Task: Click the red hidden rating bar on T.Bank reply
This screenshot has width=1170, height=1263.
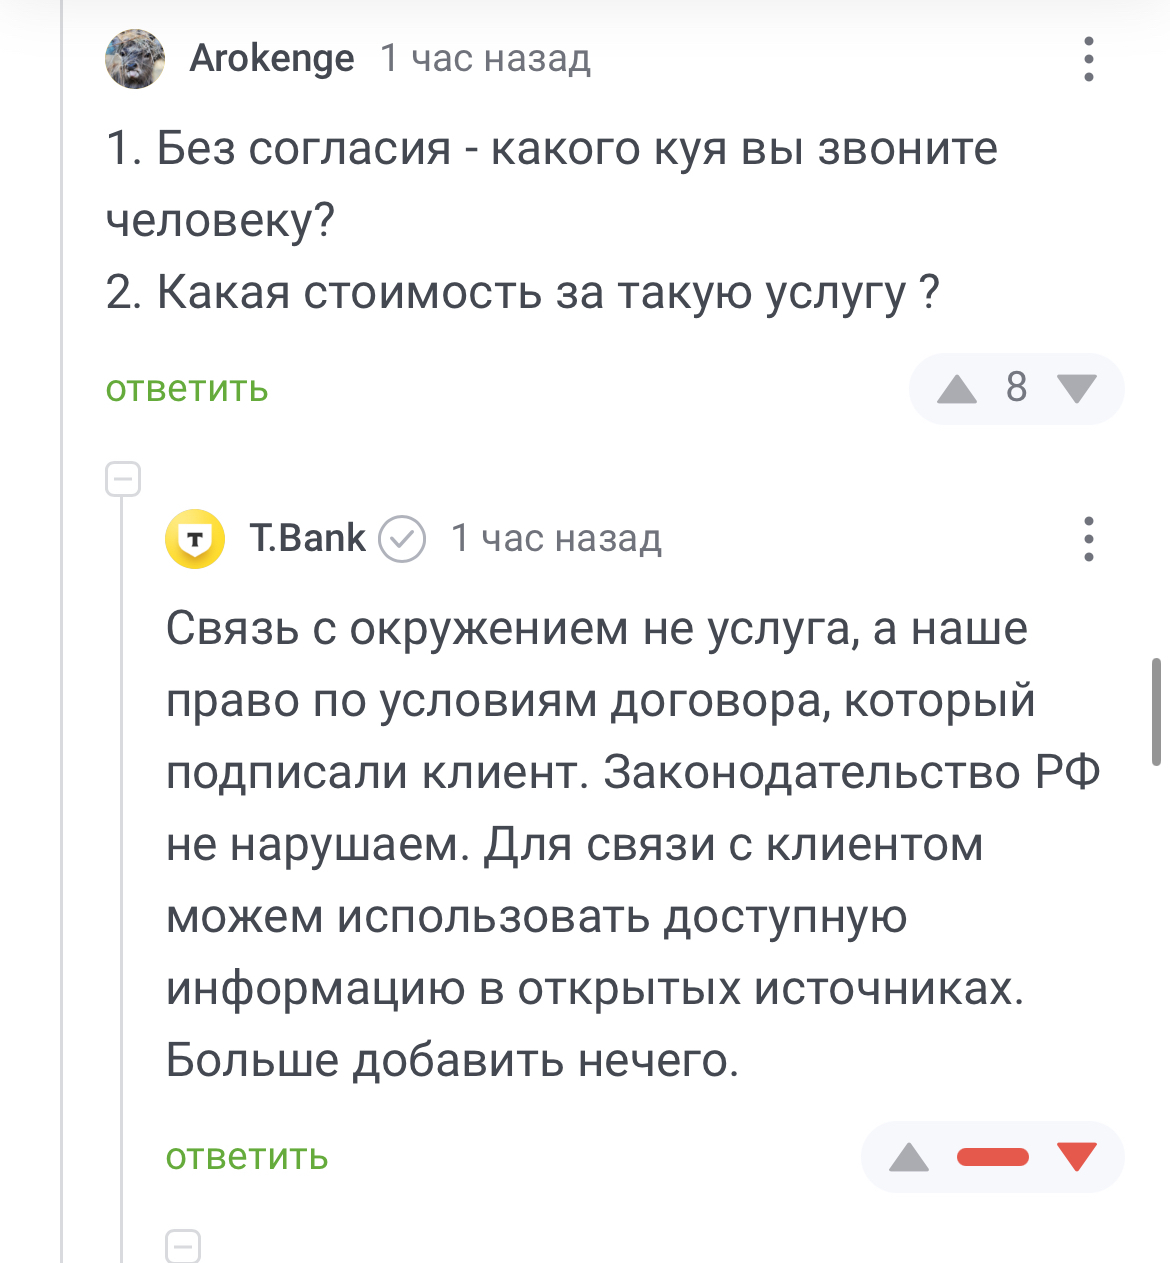Action: coord(992,1157)
